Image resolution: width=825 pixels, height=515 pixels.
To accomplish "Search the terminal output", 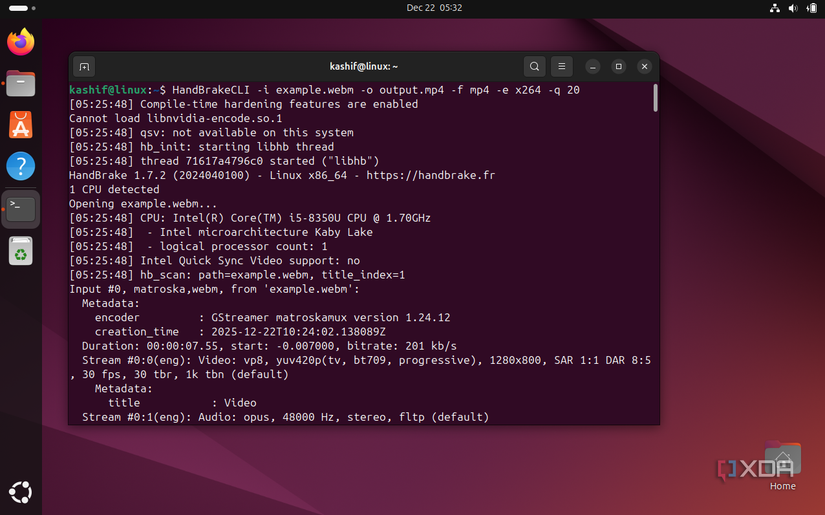I will click(534, 67).
